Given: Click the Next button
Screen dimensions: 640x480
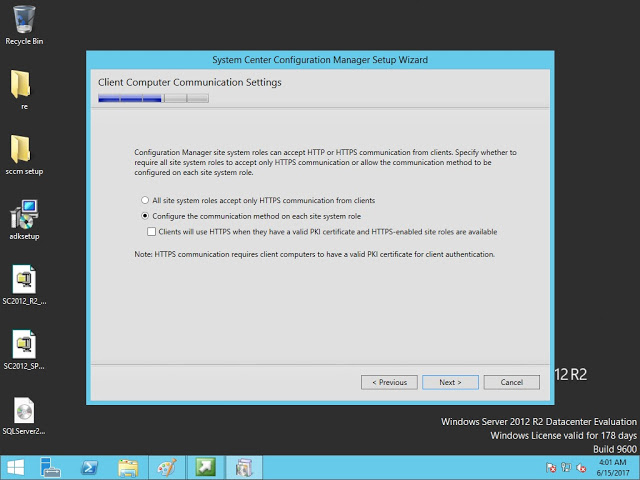Looking at the screenshot, I should 450,382.
